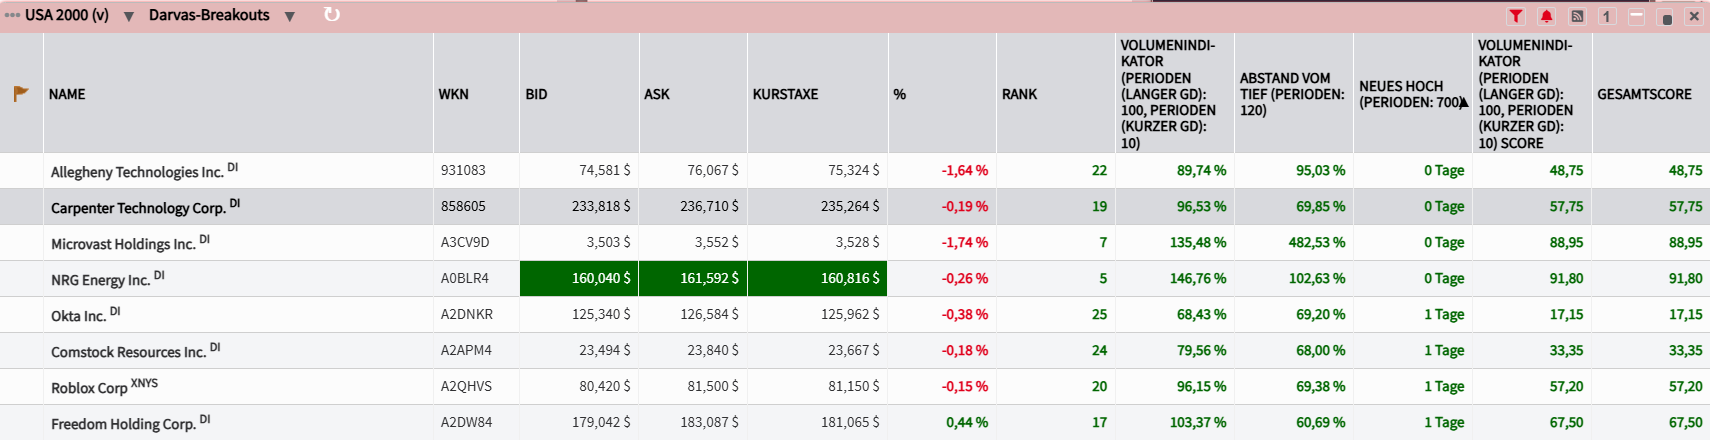
Task: Click the white bar icon in panel header
Action: tap(1636, 16)
